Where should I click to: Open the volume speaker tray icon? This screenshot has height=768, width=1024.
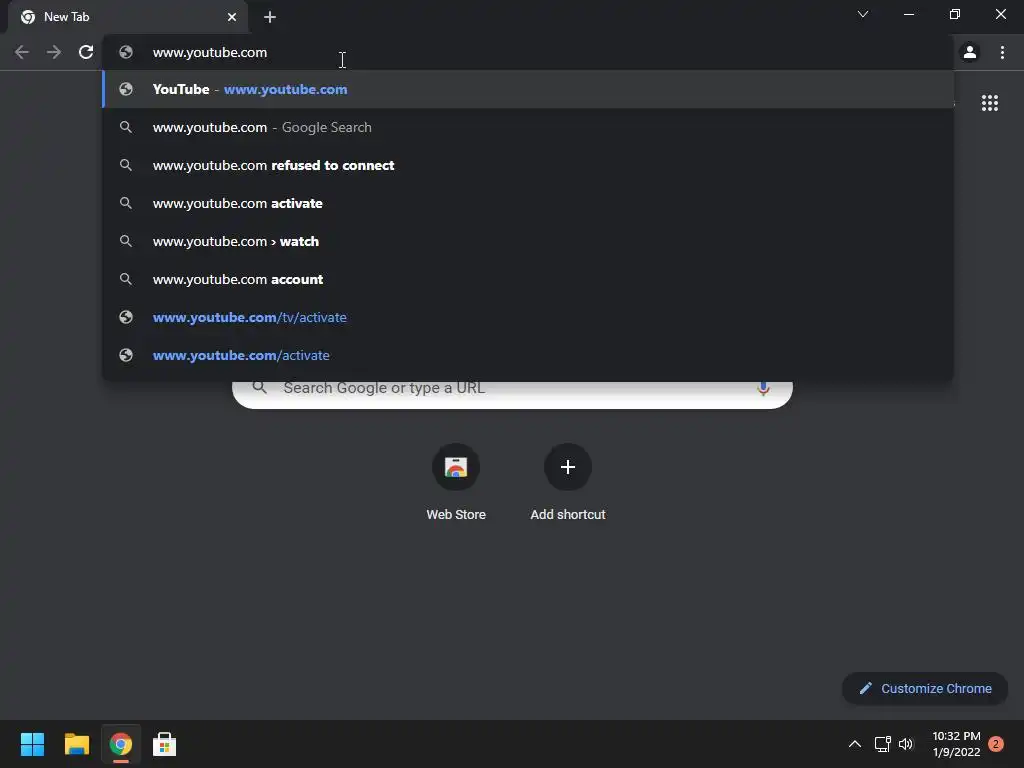(906, 744)
